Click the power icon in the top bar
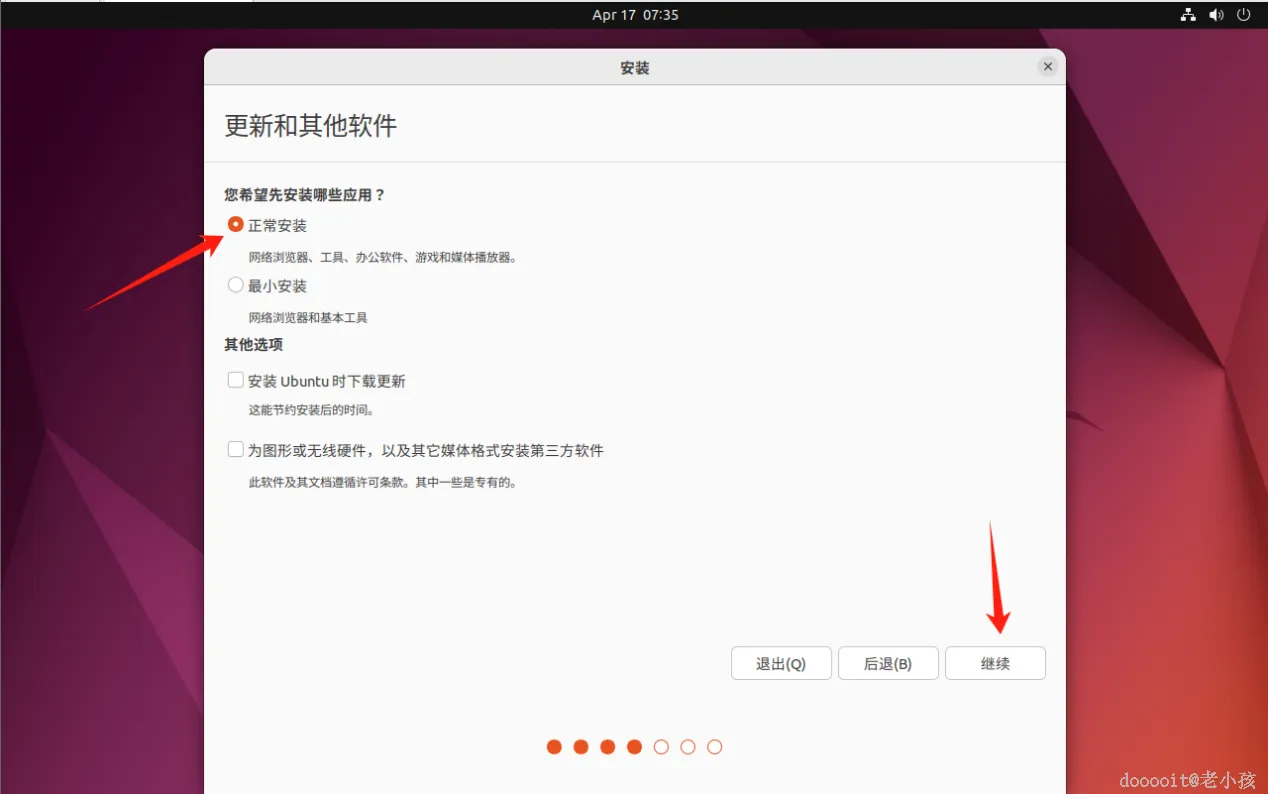This screenshot has height=794, width=1268. (x=1245, y=14)
